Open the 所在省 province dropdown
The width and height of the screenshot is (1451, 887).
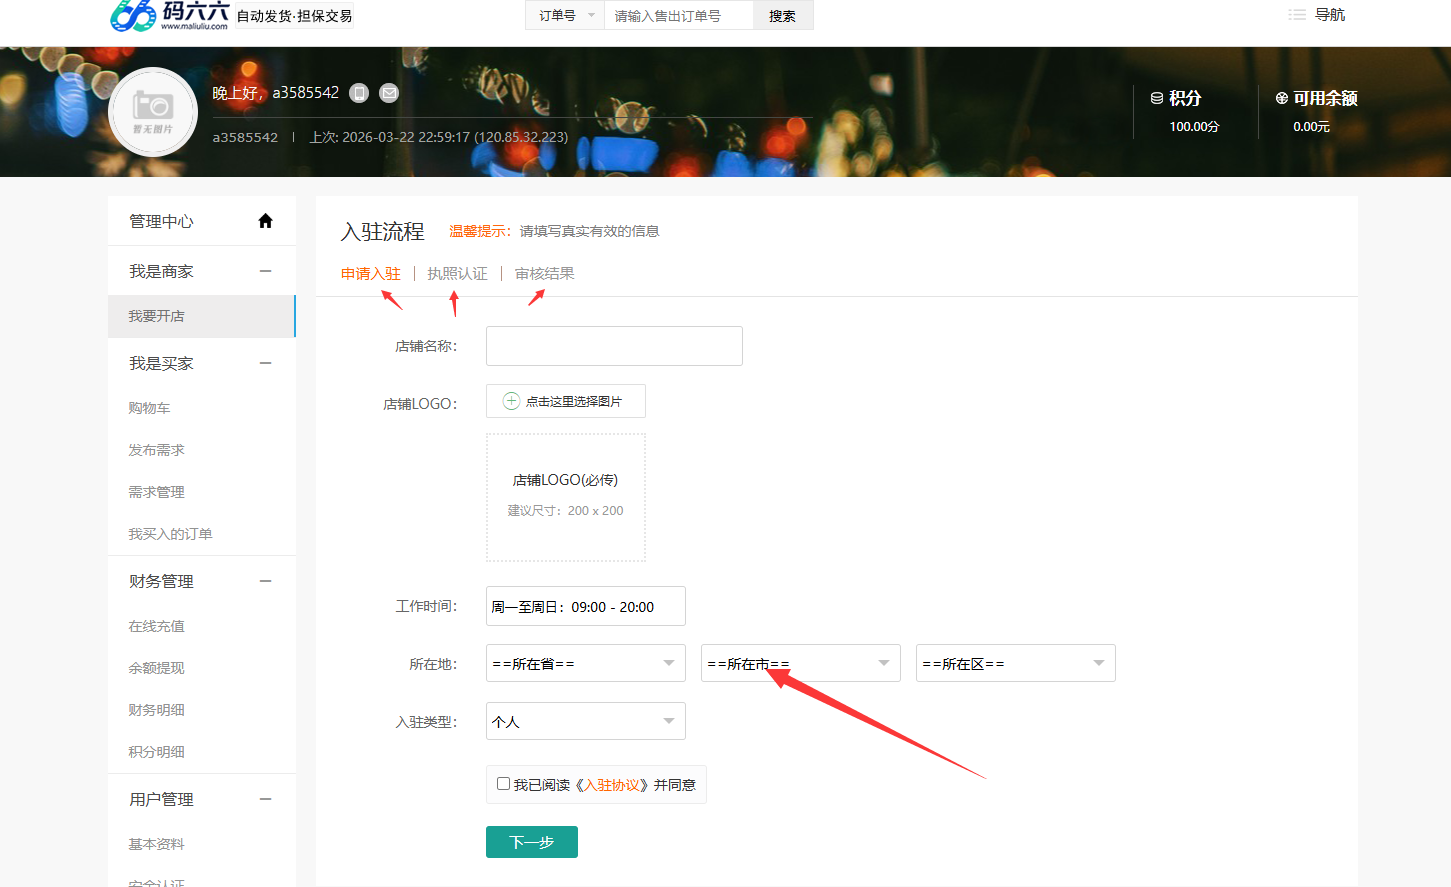pos(585,663)
